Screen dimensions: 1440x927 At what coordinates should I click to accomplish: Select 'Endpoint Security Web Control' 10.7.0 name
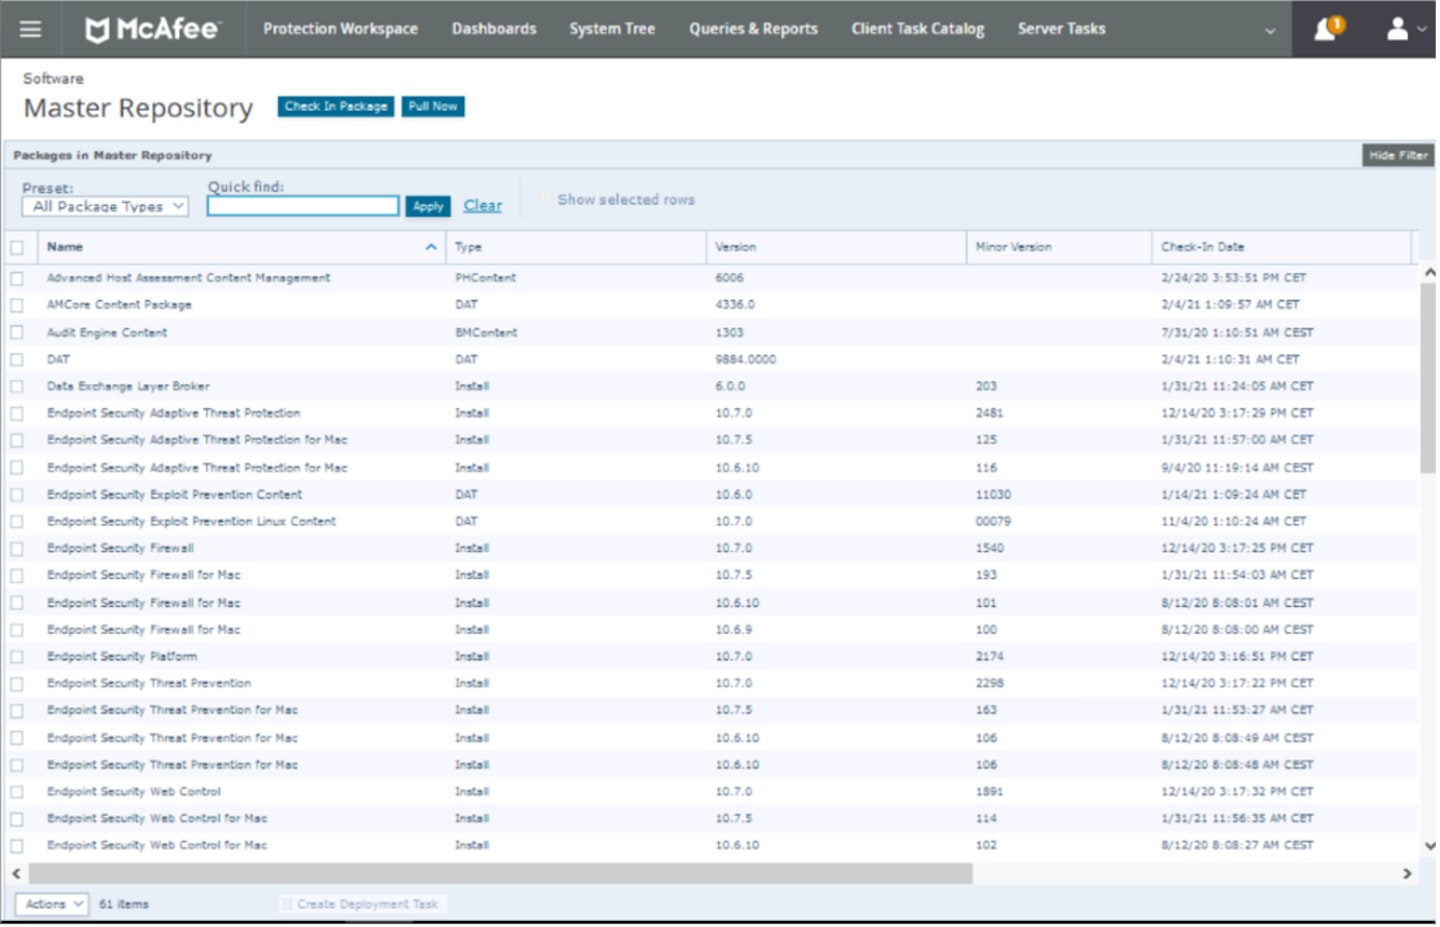coord(134,792)
